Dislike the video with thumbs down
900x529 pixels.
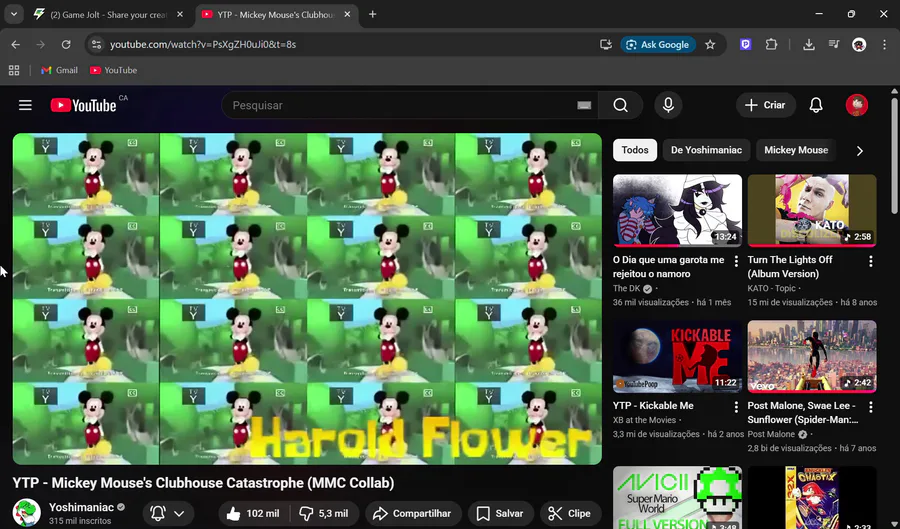tap(324, 514)
